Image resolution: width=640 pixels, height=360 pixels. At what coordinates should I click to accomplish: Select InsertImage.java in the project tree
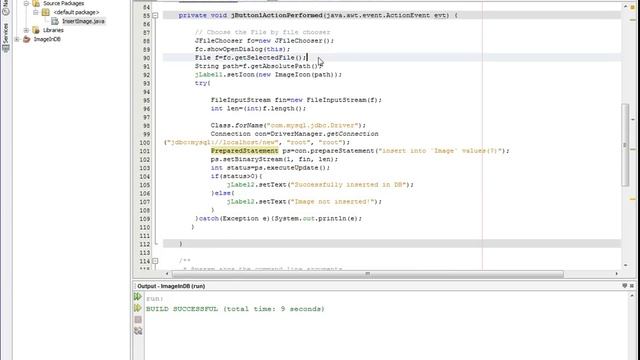(x=83, y=21)
